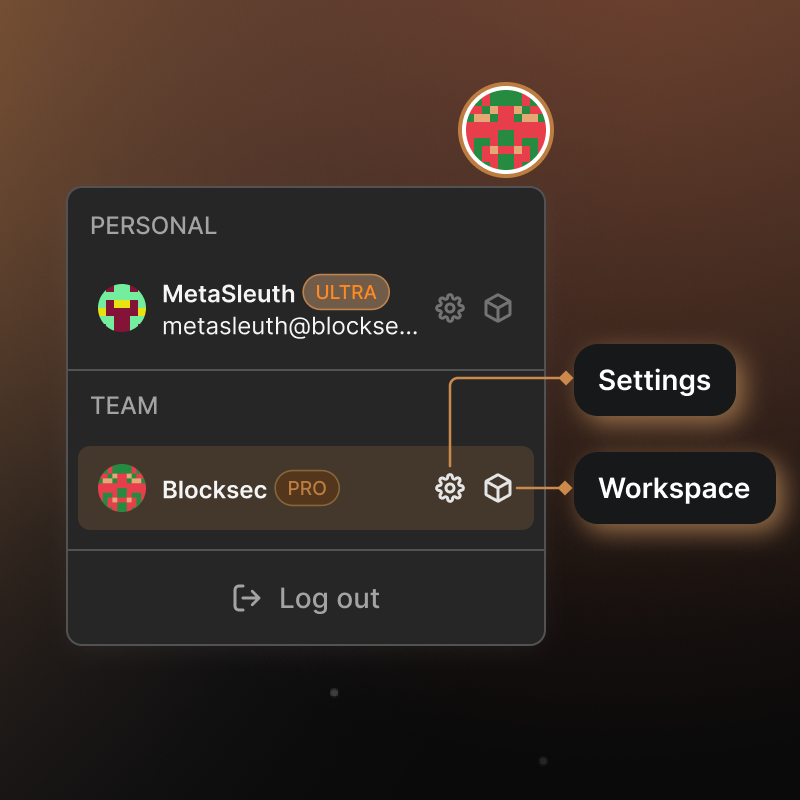Image resolution: width=800 pixels, height=800 pixels.
Task: Click the log out arrow icon
Action: tap(246, 598)
